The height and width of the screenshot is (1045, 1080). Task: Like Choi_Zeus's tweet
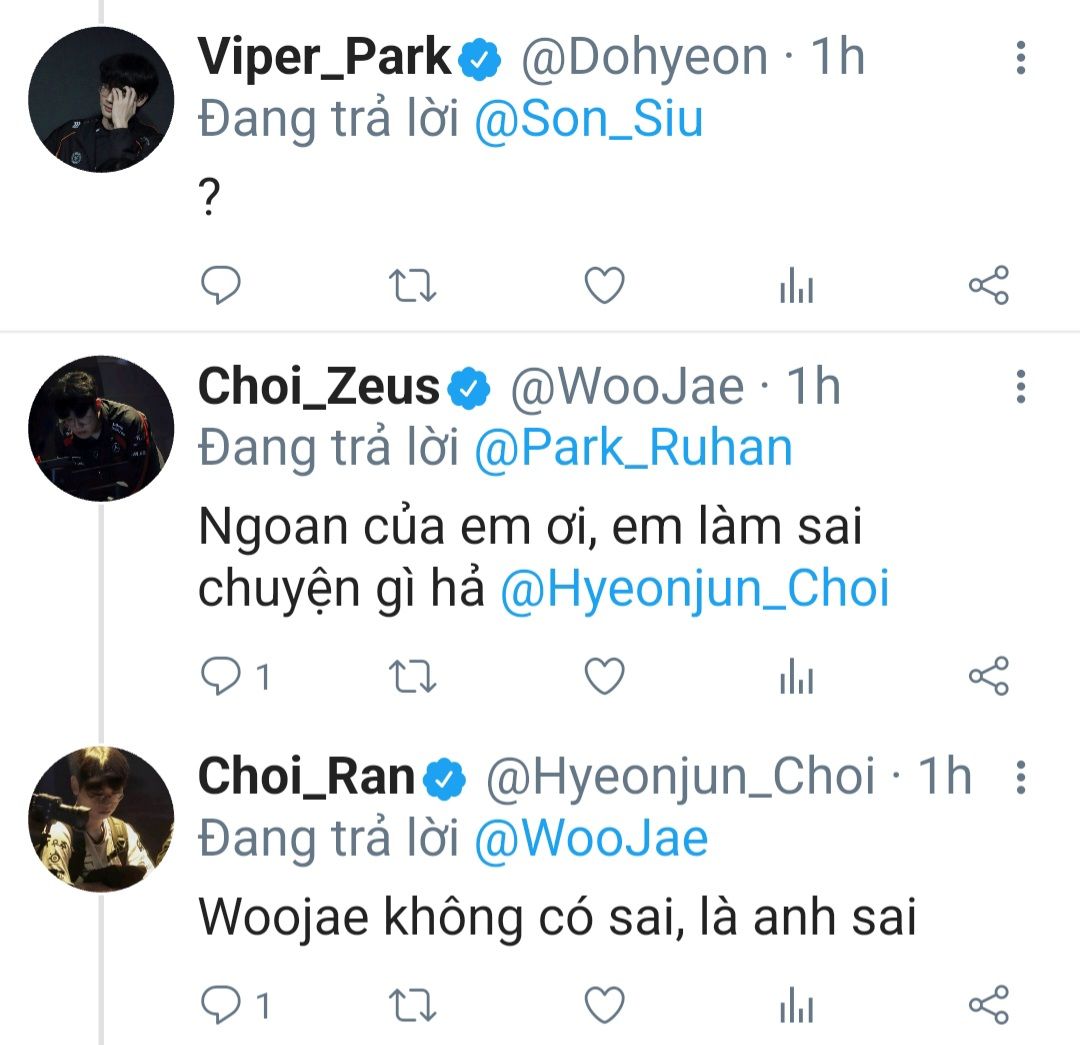point(604,678)
